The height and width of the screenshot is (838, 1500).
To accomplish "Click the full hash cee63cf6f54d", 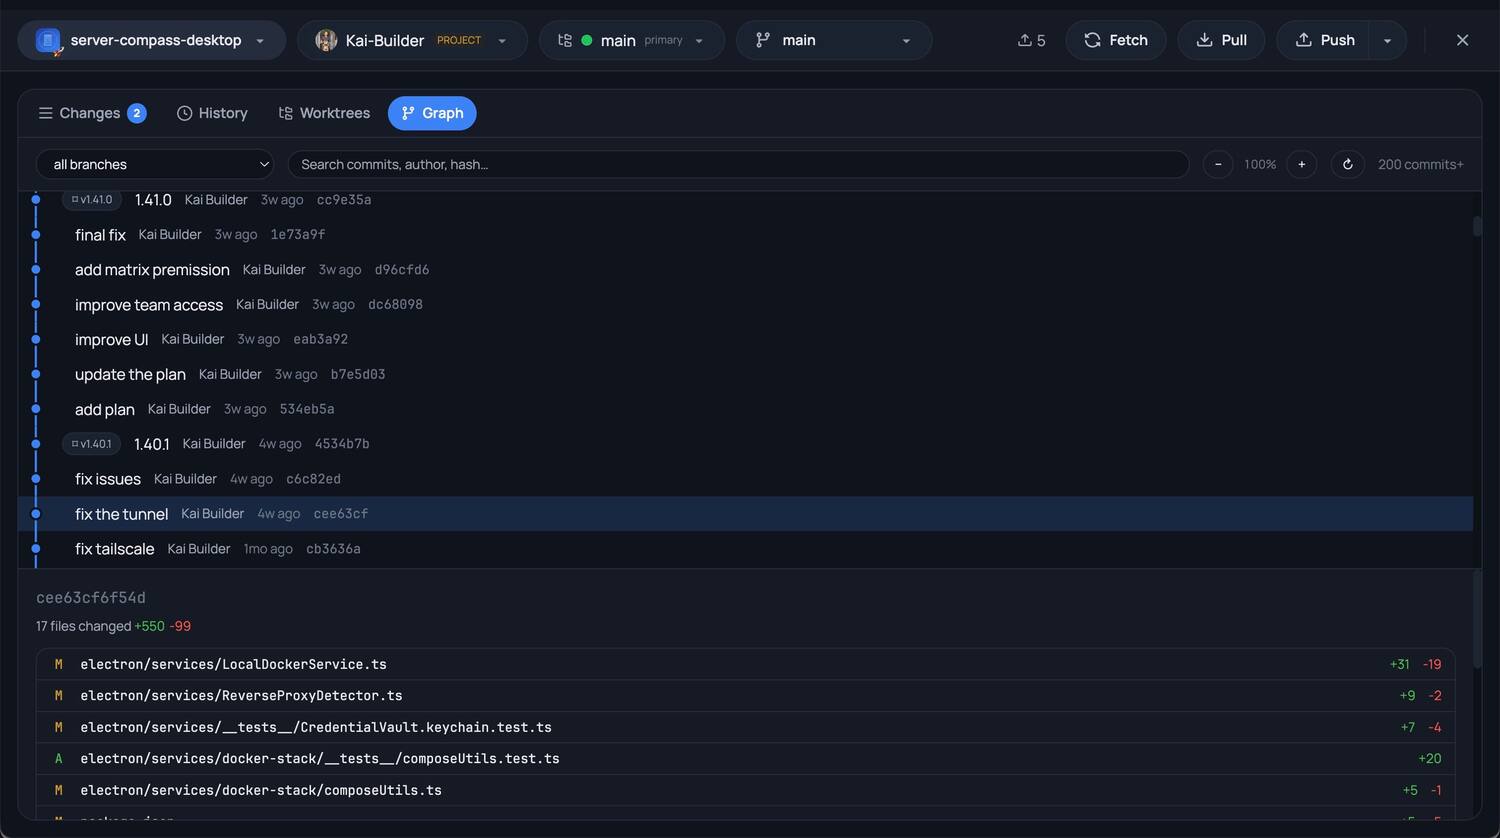I will pos(91,598).
